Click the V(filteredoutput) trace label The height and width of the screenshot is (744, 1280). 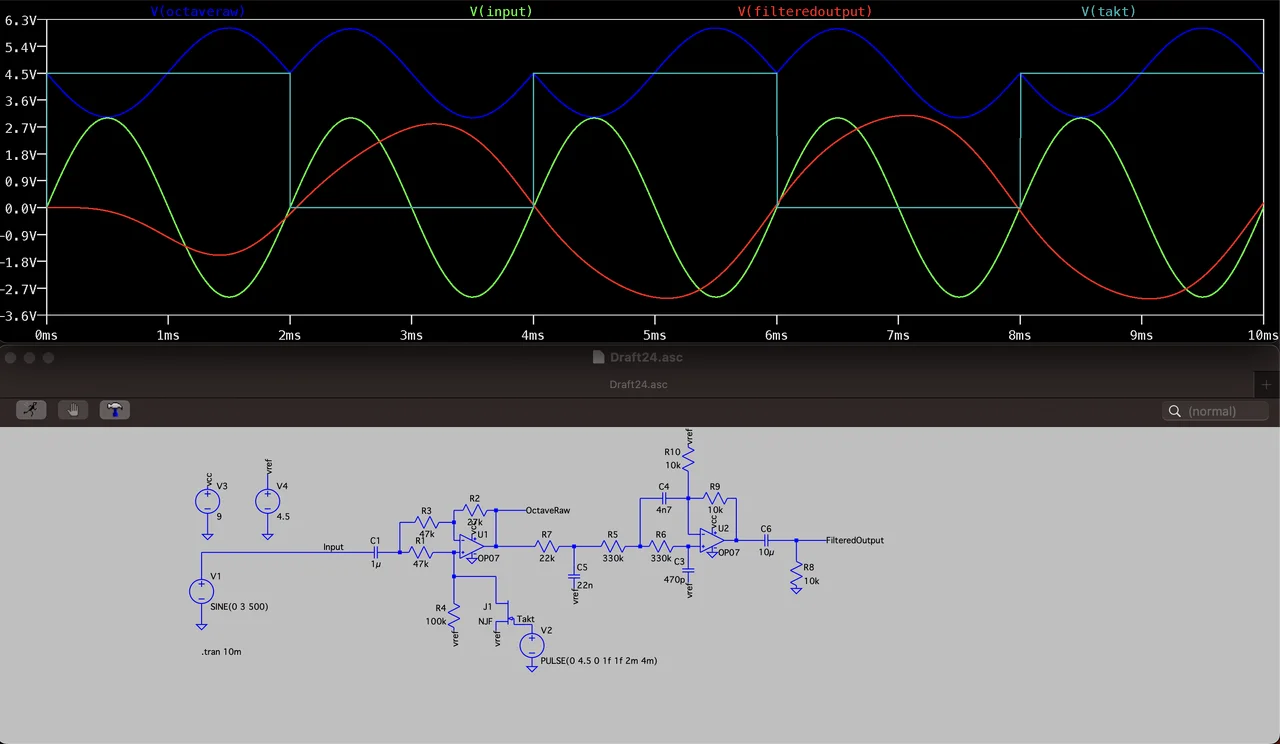[x=805, y=12]
